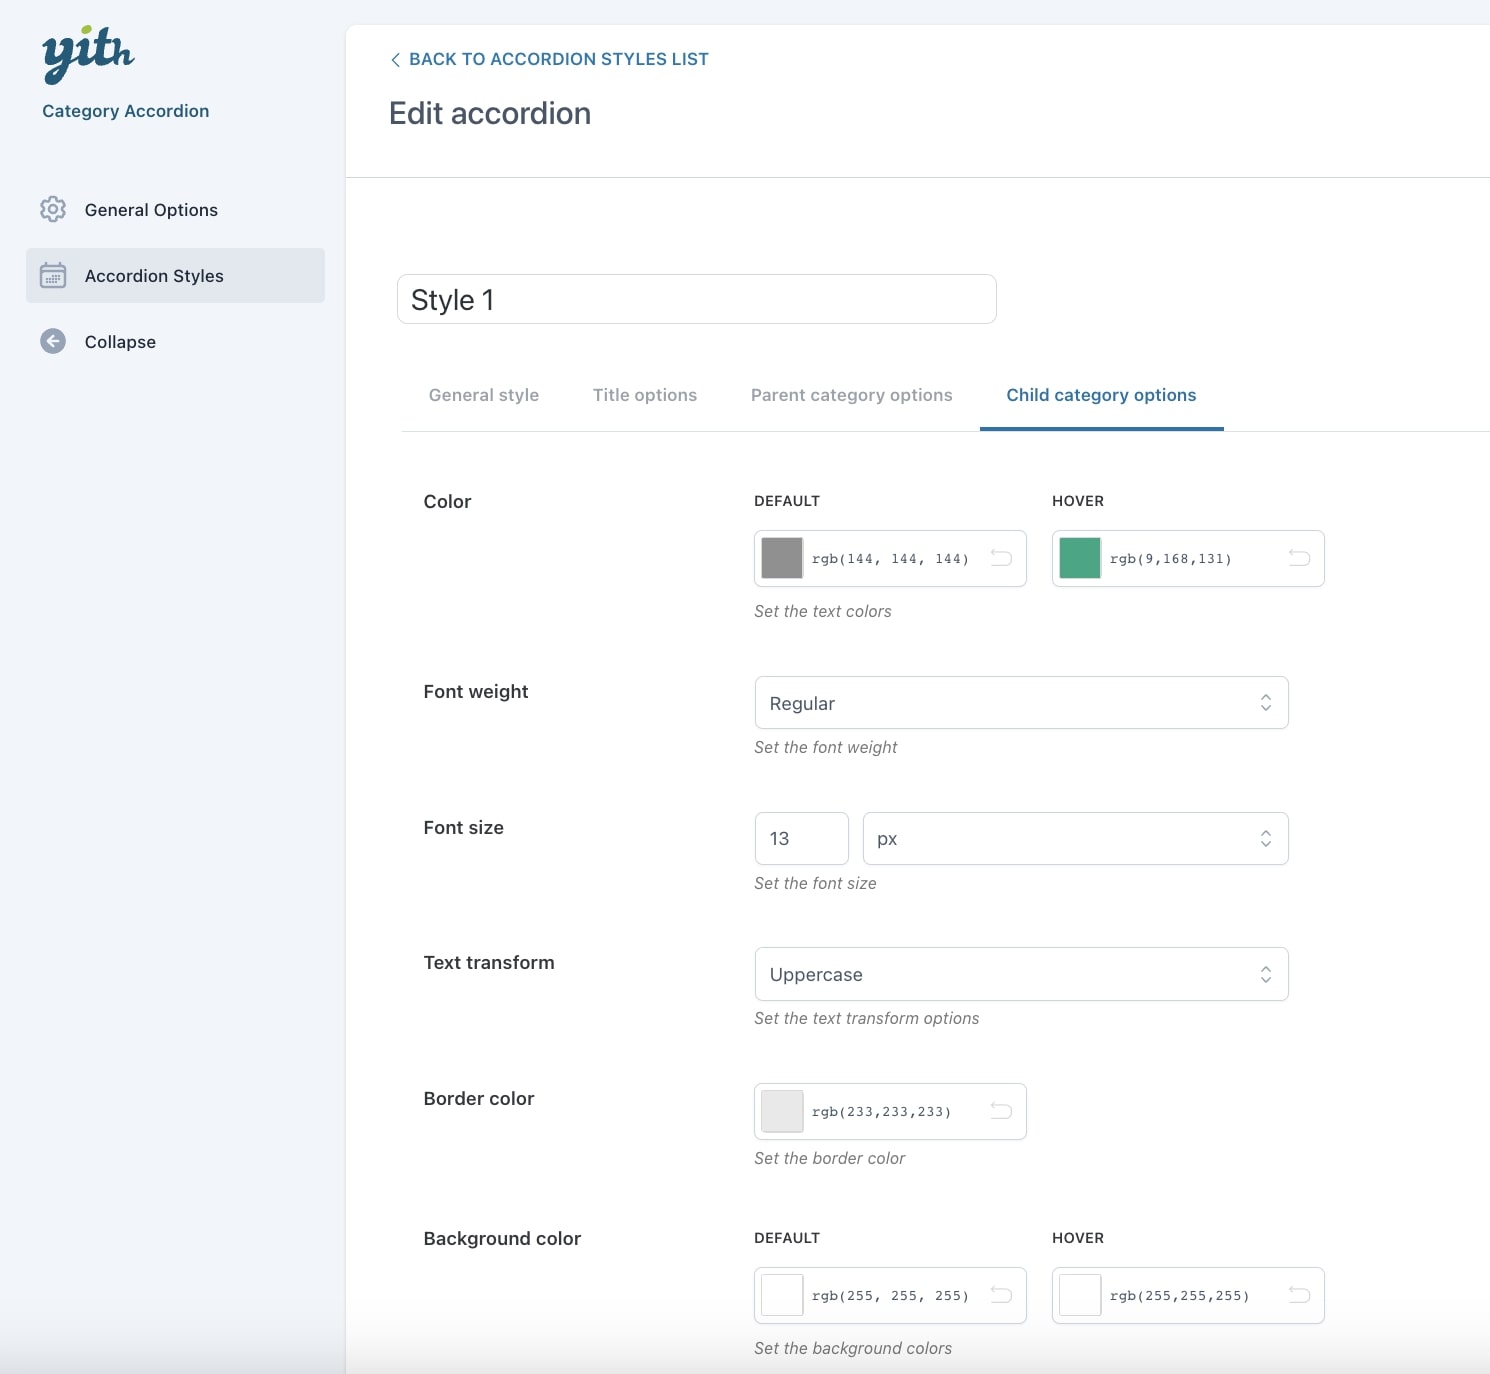This screenshot has height=1374, width=1490.
Task: Click the General Options gear icon
Action: pos(53,209)
